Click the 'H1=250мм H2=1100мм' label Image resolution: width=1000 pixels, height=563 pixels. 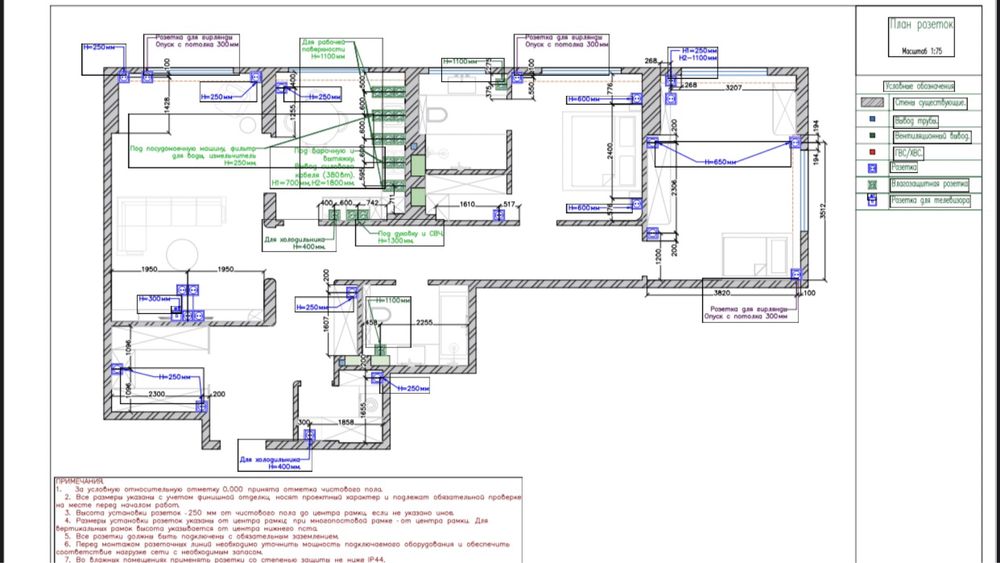698,54
